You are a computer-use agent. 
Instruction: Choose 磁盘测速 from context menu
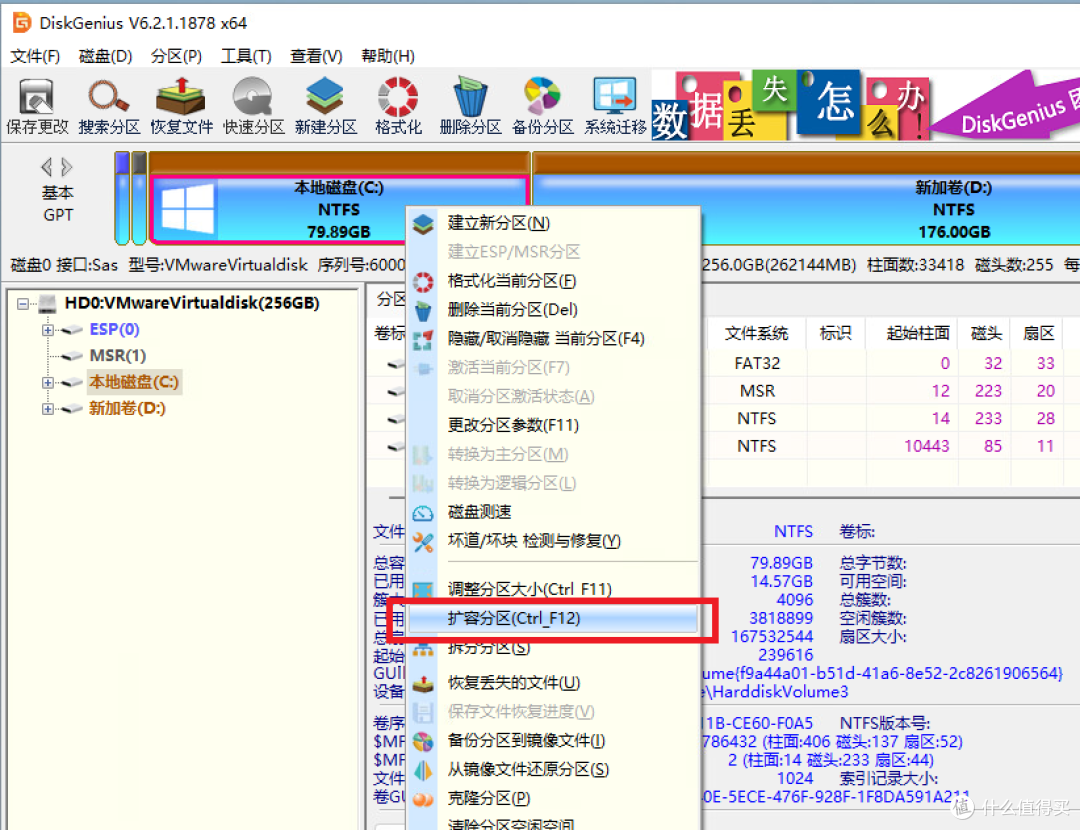(553, 512)
